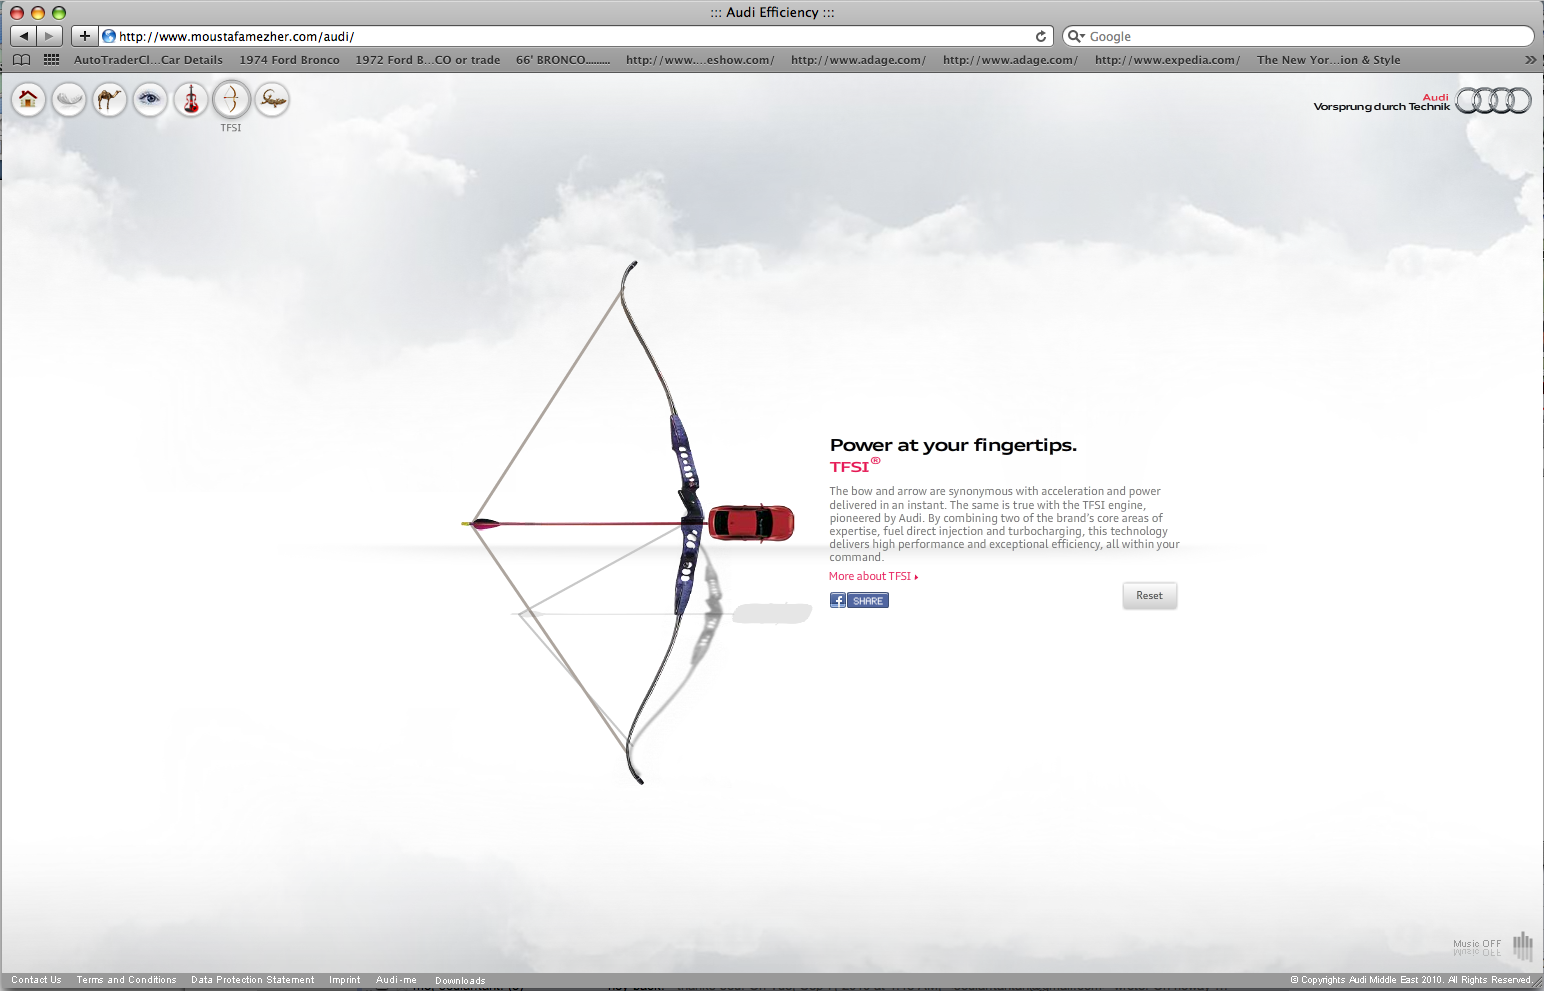Screen dimensions: 1544x991
Task: Click Vorsprung durch Technik tagline
Action: (x=1381, y=106)
